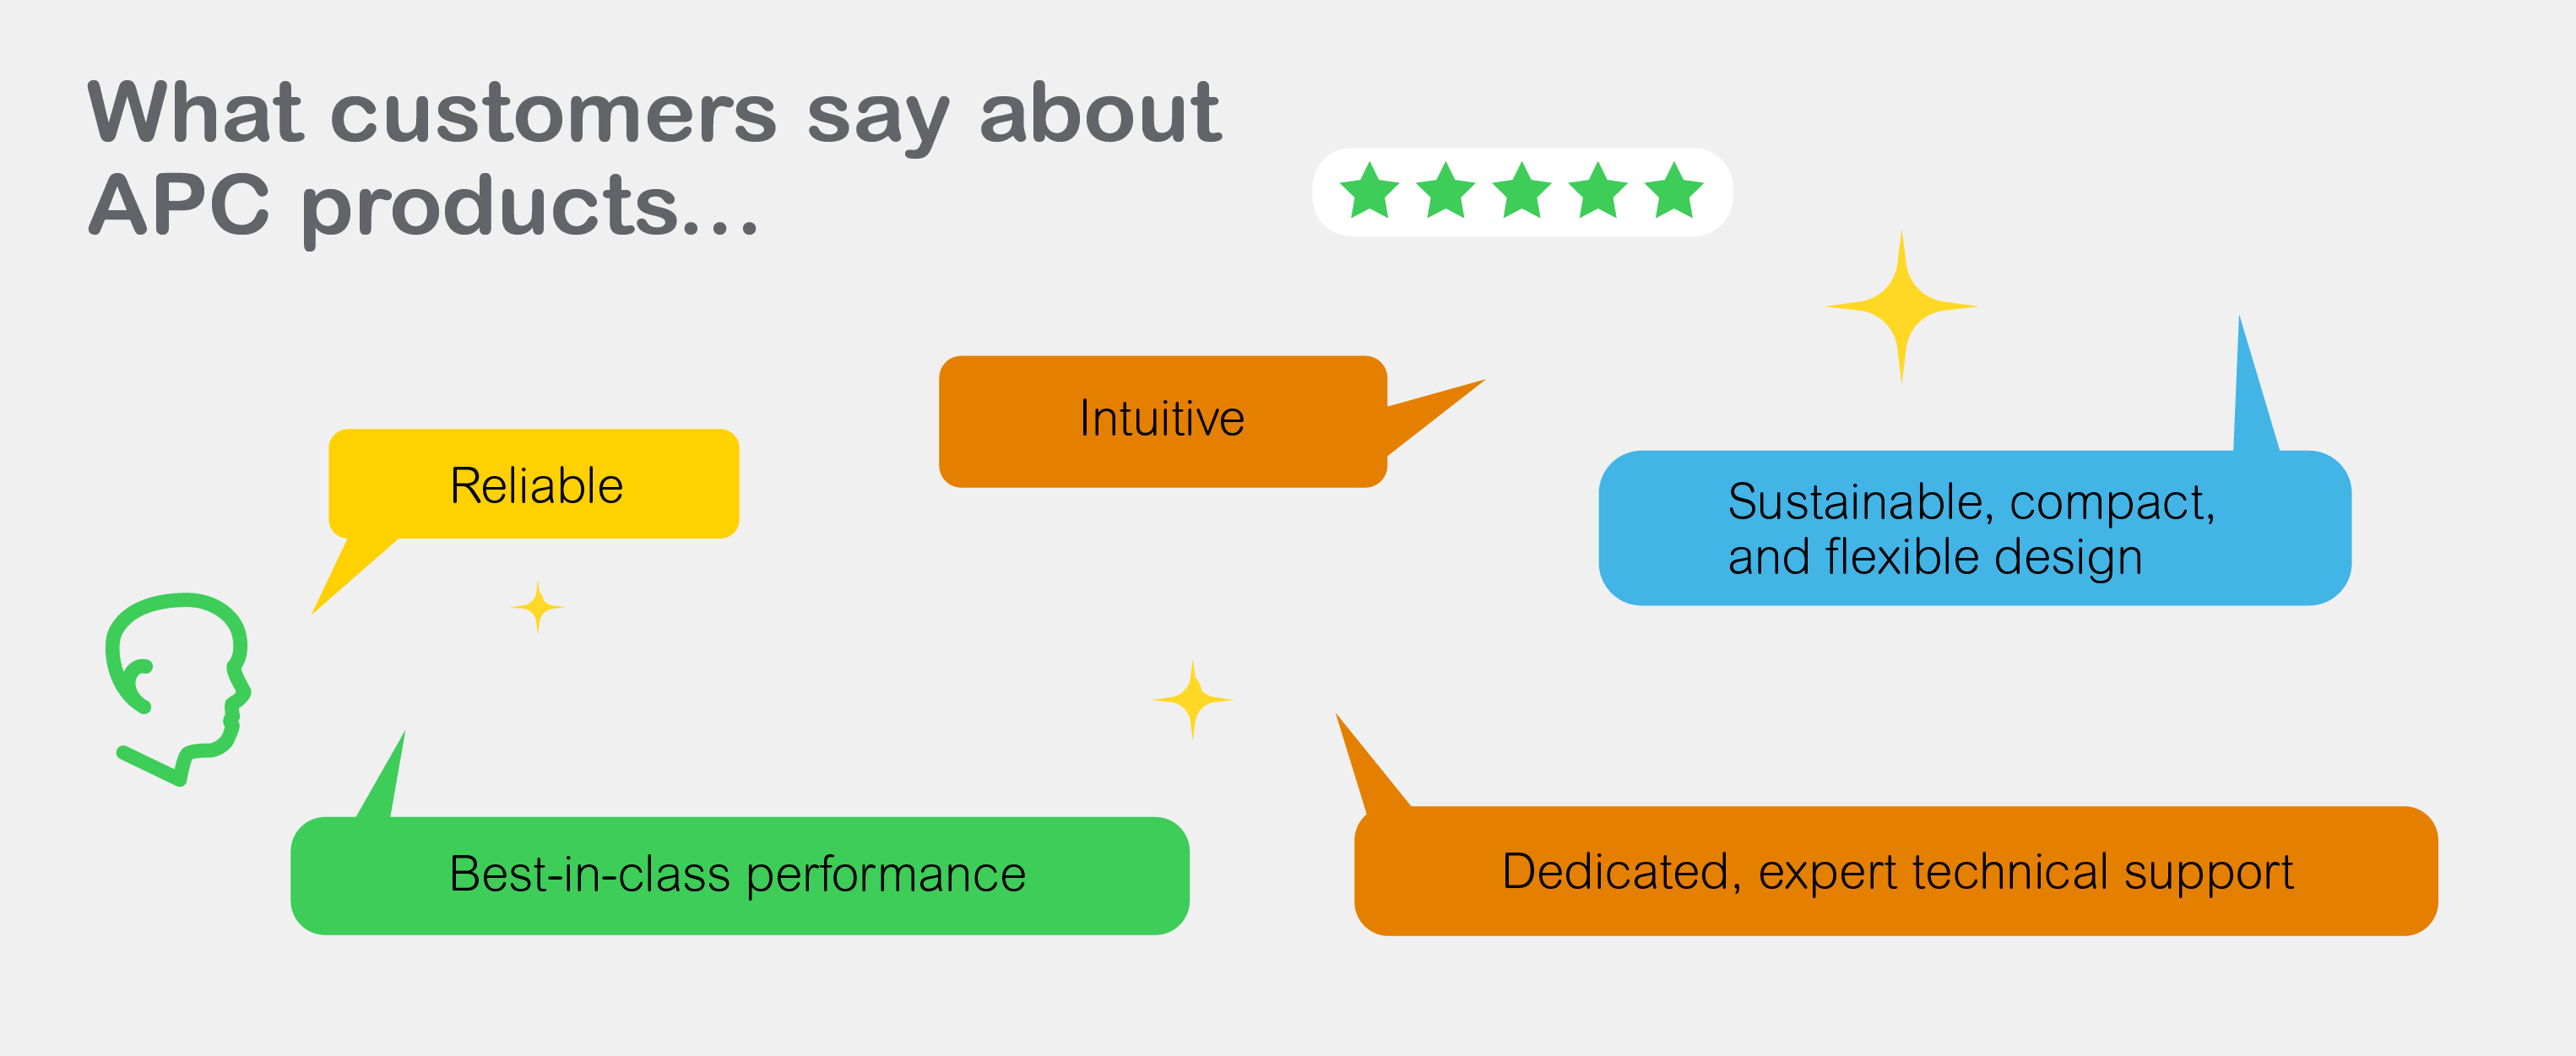Click the blue "Sustainable, compact, and flexible design" bubble
This screenshot has width=2576, height=1056.
coord(1973,528)
